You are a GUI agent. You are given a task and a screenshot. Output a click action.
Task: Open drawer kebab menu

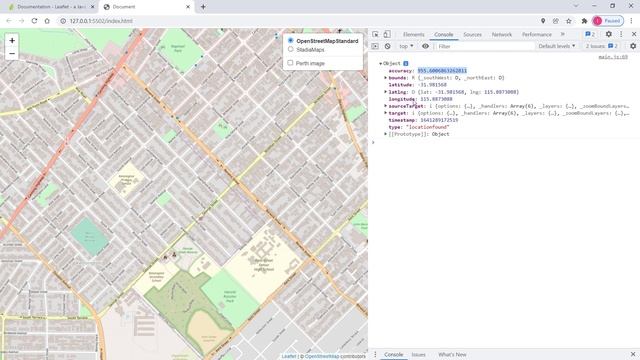375,354
